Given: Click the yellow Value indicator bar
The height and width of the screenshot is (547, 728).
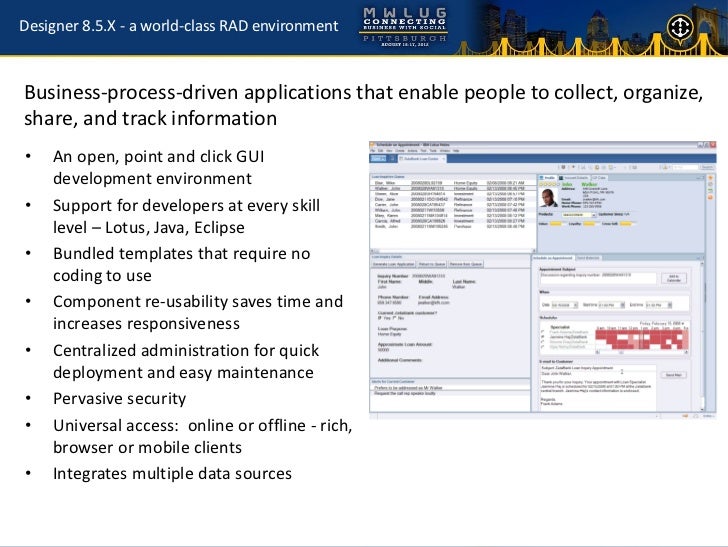Looking at the screenshot, I should [x=555, y=224].
